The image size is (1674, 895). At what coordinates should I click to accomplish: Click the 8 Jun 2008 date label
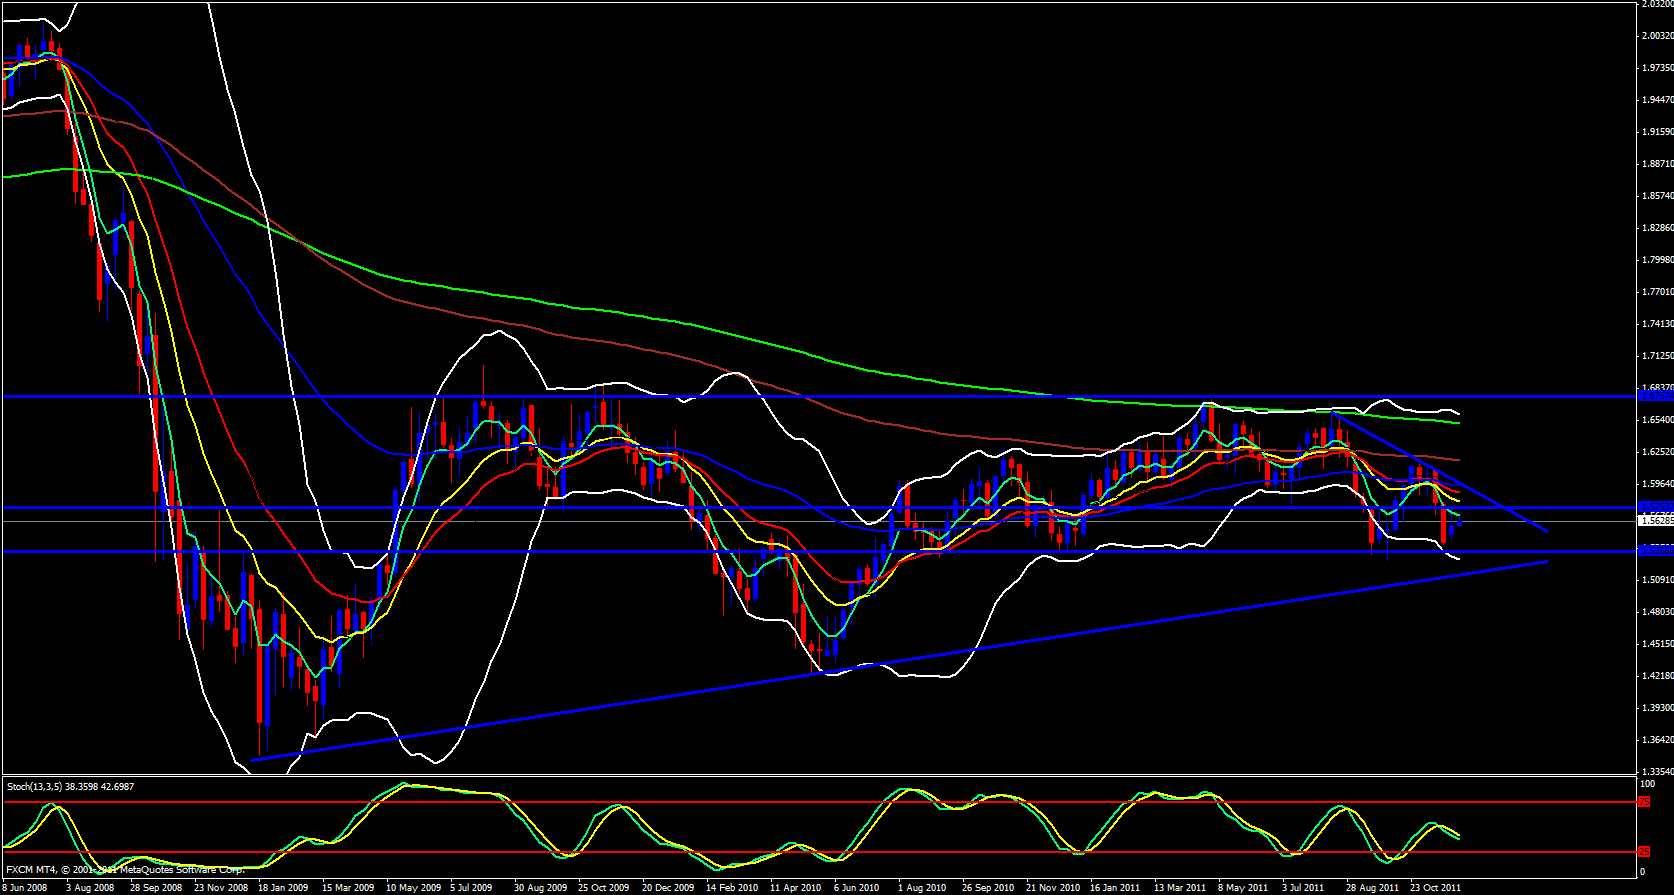[x=24, y=887]
